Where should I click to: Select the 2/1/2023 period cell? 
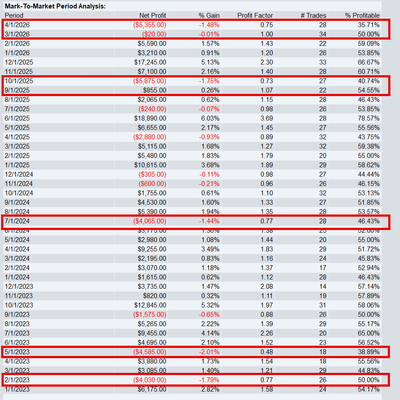[x=17, y=380]
